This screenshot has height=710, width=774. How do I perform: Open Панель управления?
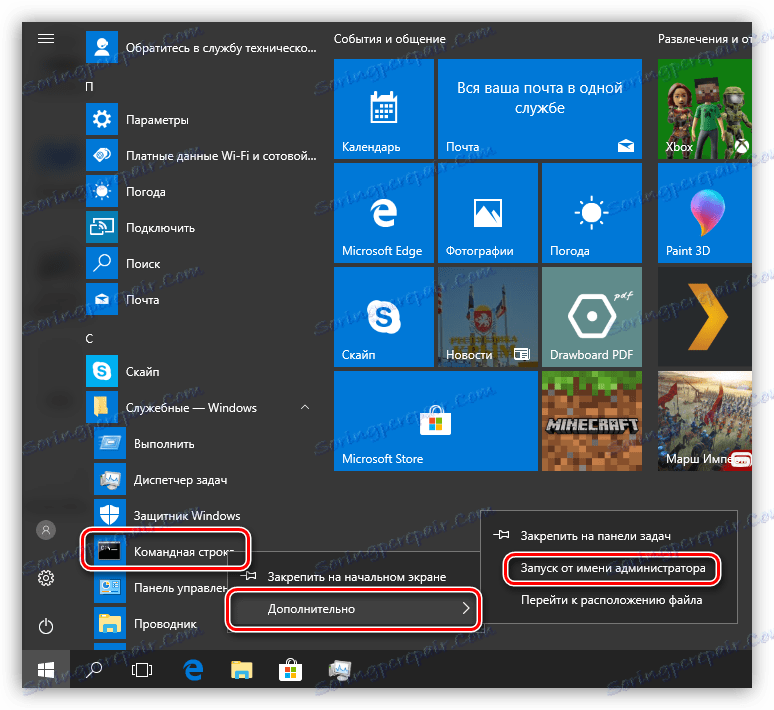[x=161, y=588]
